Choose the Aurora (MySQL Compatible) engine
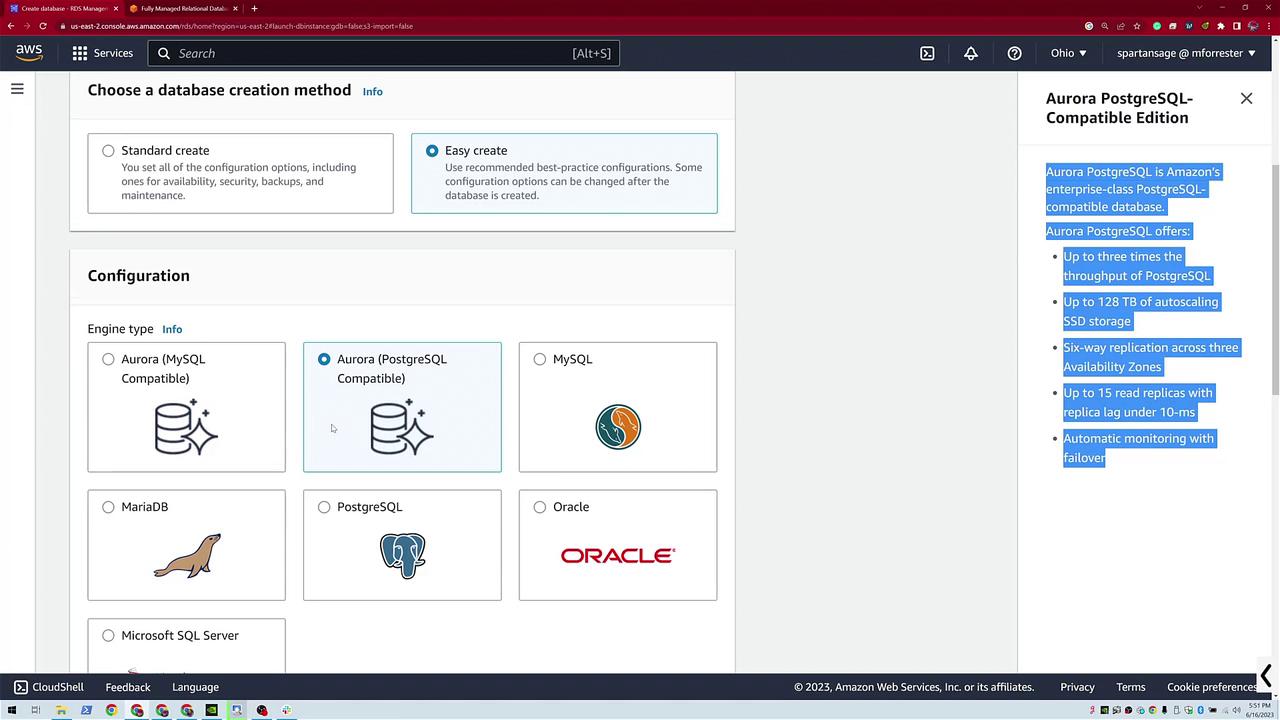 (108, 359)
